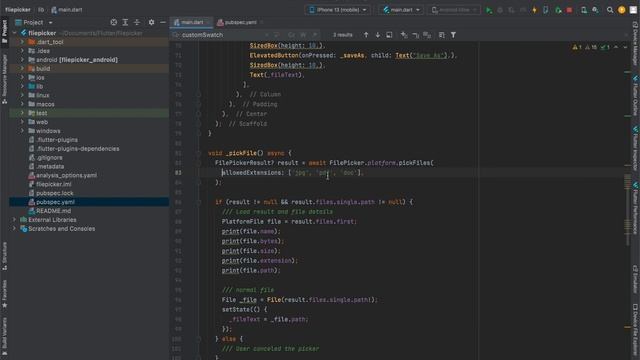Click the customSwatch search input field
Viewport: 640px width, 360px height.
click(x=222, y=35)
